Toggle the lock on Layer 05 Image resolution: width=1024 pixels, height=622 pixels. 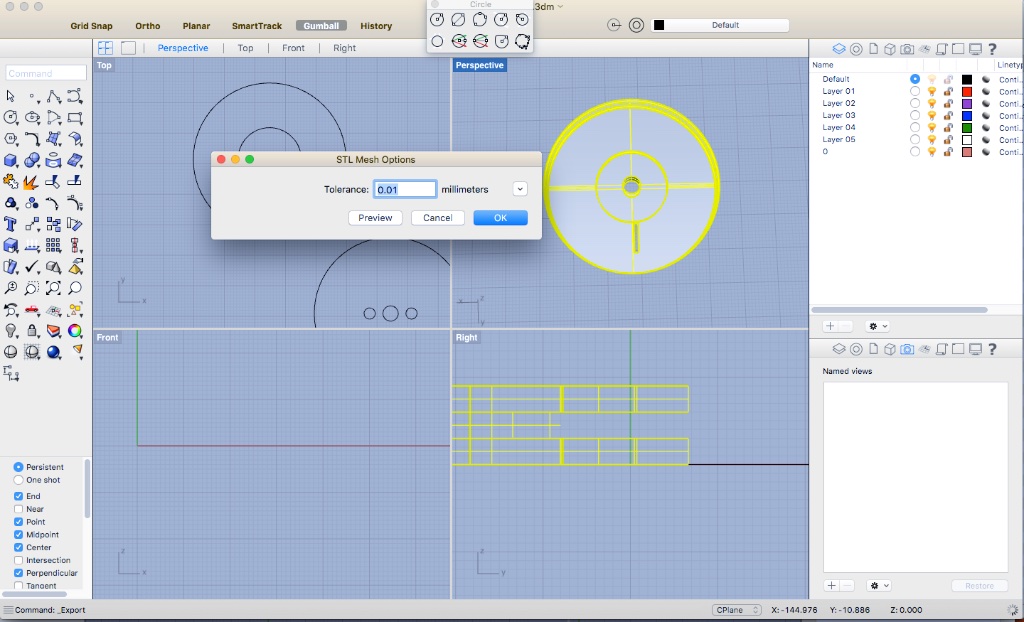coord(948,140)
